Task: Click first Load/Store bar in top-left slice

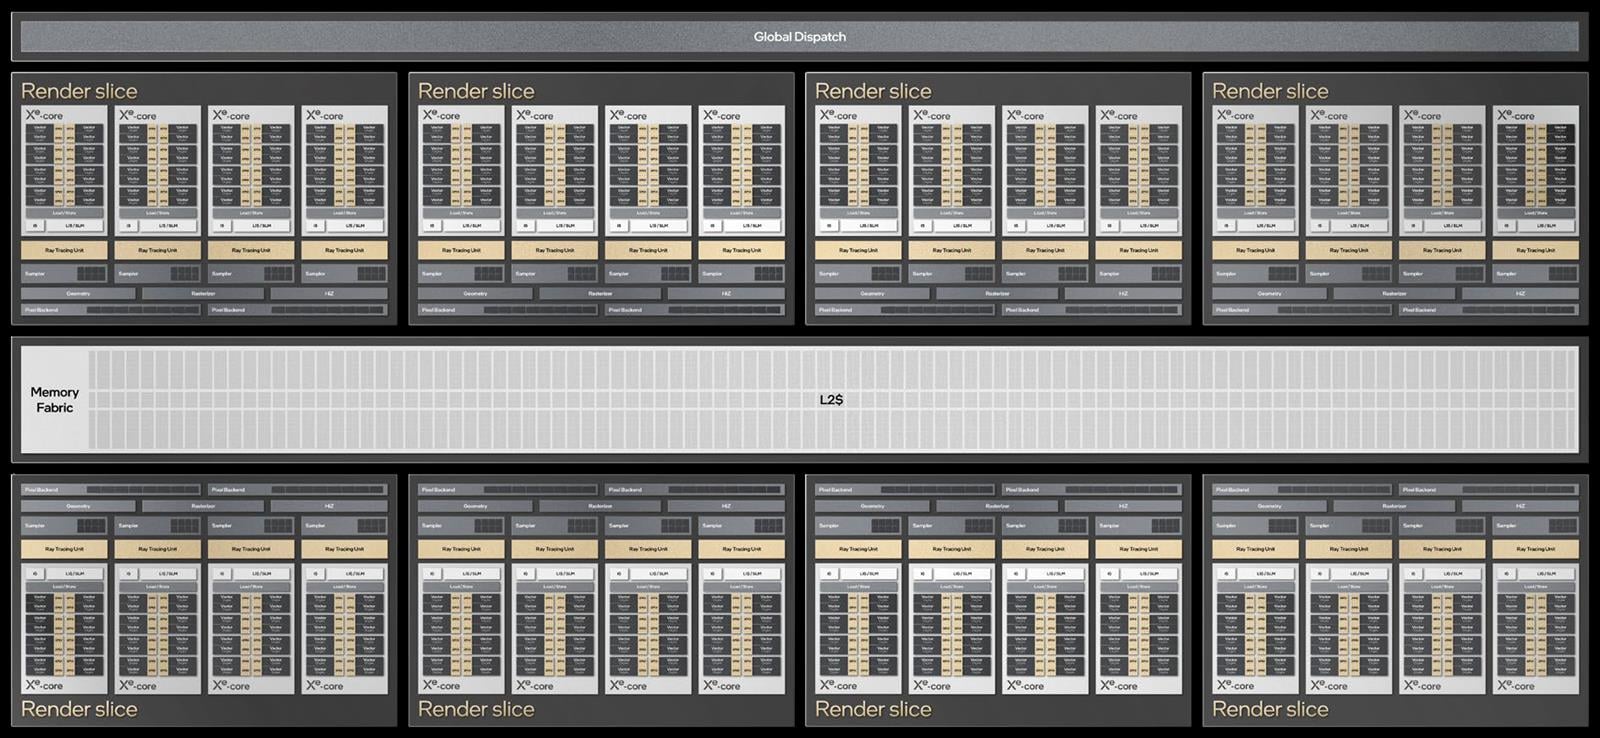Action: 64,213
